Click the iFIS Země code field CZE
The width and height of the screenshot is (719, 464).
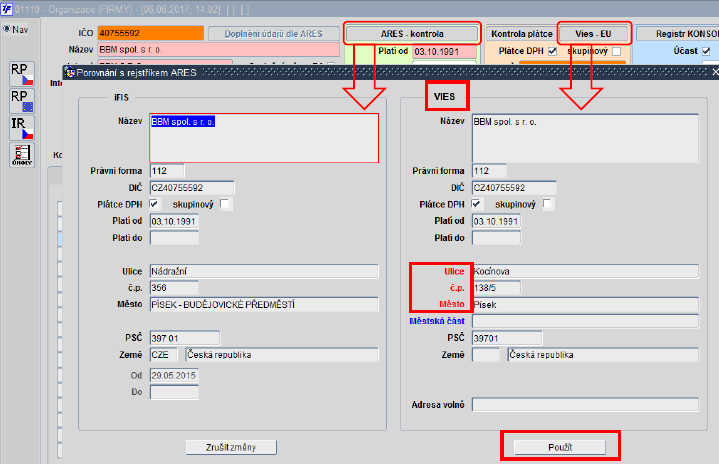(164, 354)
